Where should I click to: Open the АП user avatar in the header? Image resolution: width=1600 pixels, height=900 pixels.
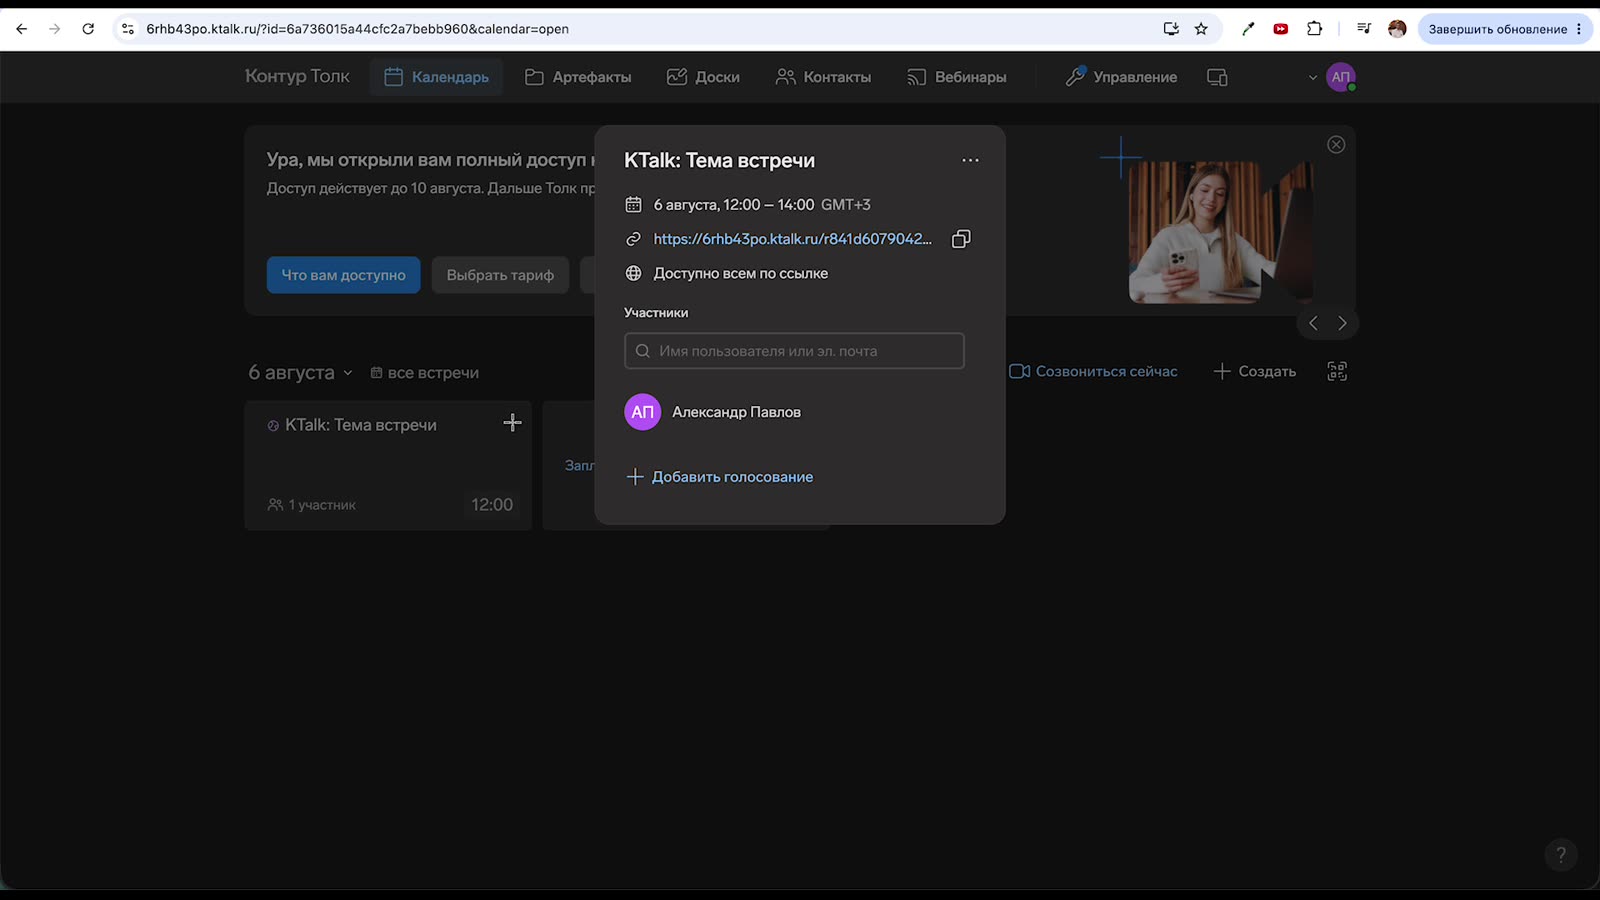point(1341,77)
